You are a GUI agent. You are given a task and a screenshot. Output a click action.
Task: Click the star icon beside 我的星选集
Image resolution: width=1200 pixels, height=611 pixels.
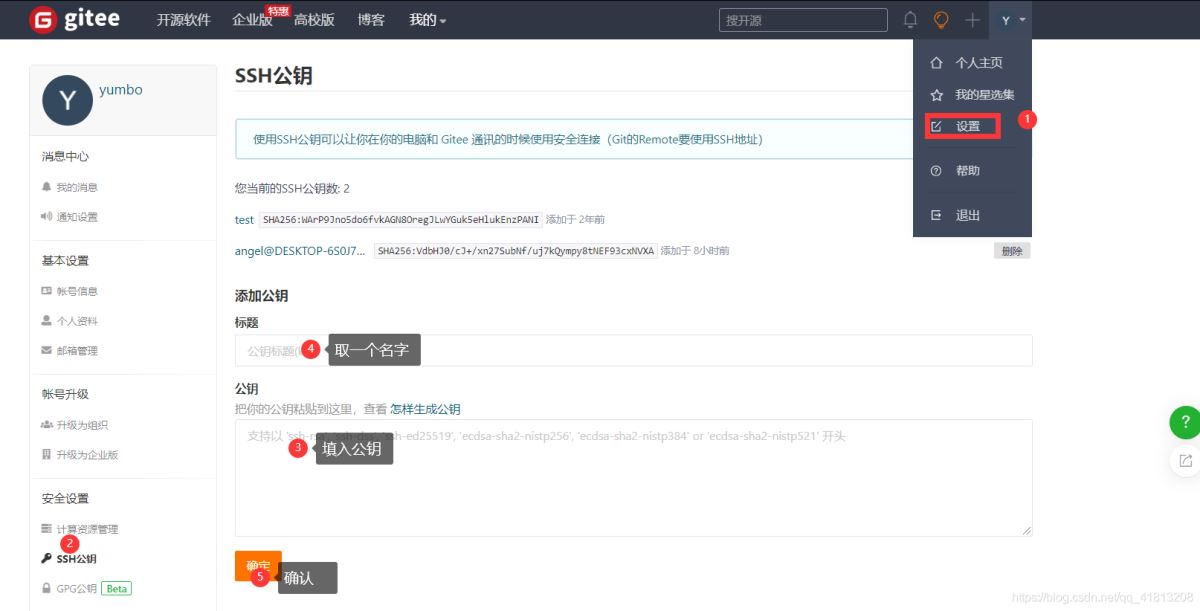pyautogui.click(x=936, y=94)
